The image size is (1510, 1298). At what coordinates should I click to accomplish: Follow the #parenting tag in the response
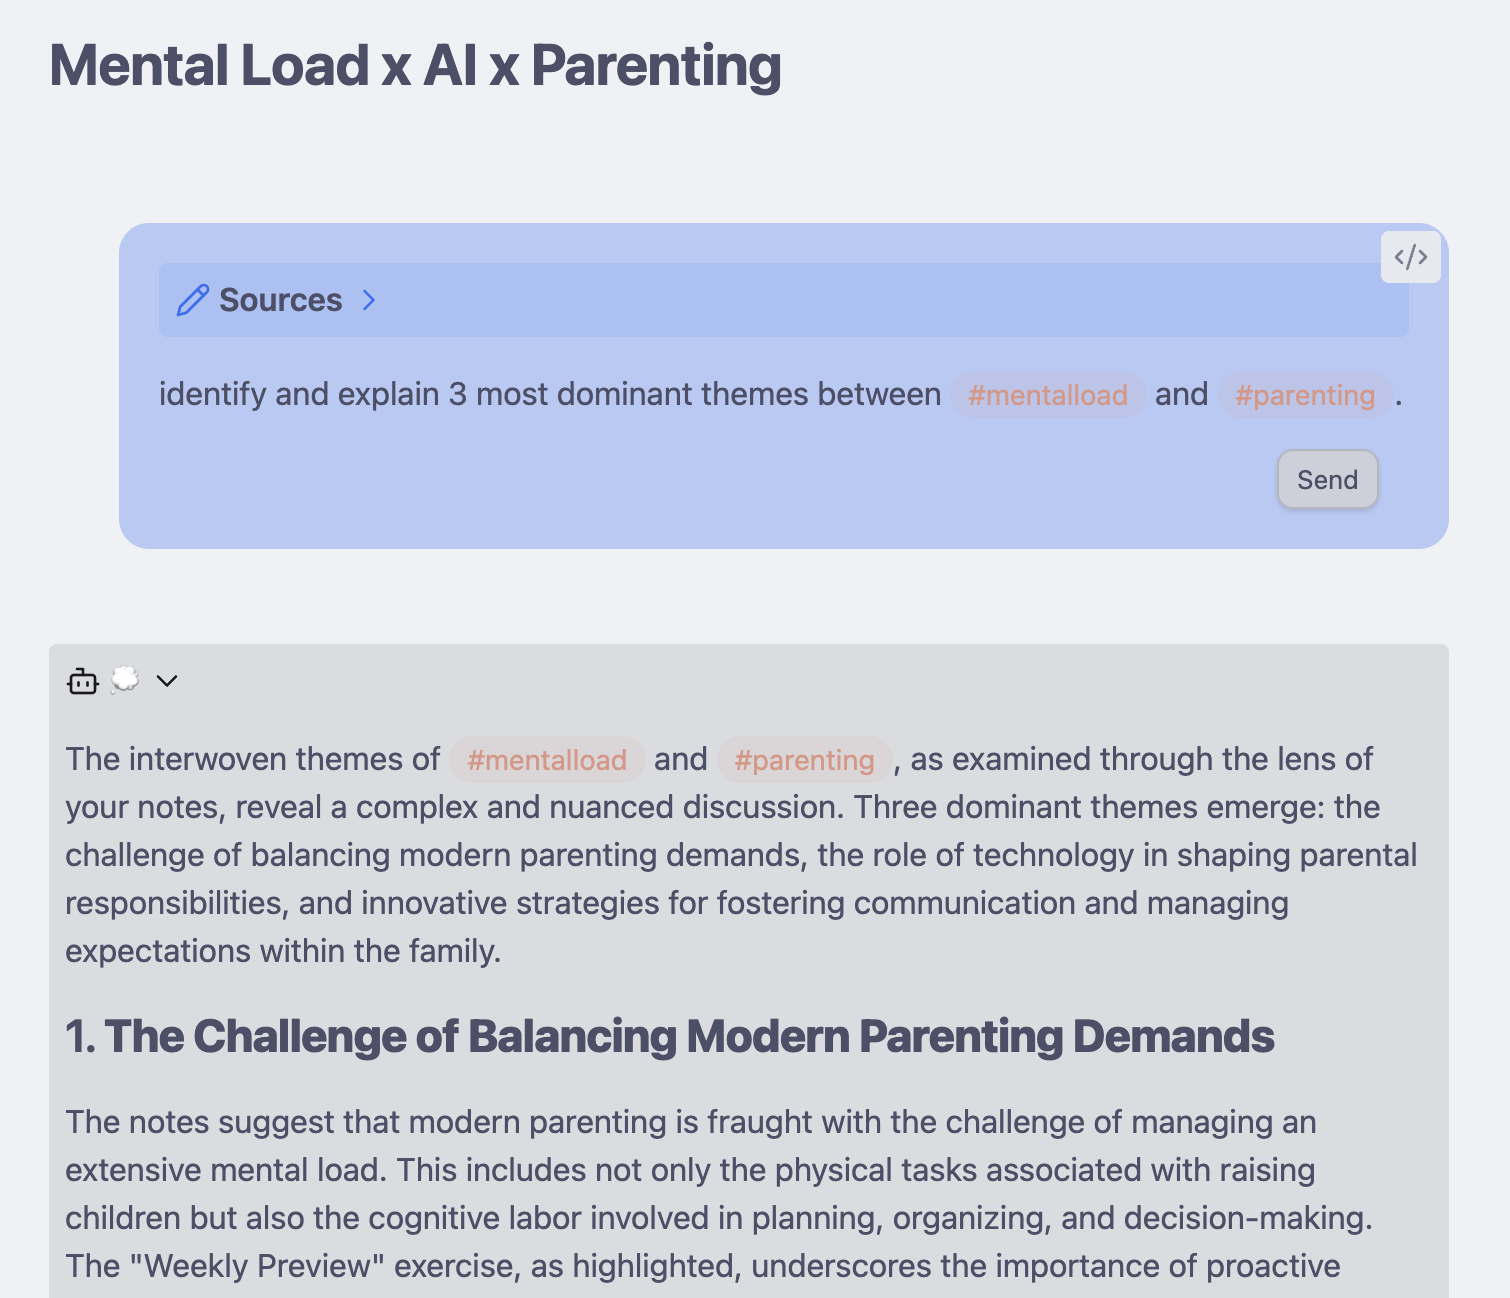[x=804, y=760]
